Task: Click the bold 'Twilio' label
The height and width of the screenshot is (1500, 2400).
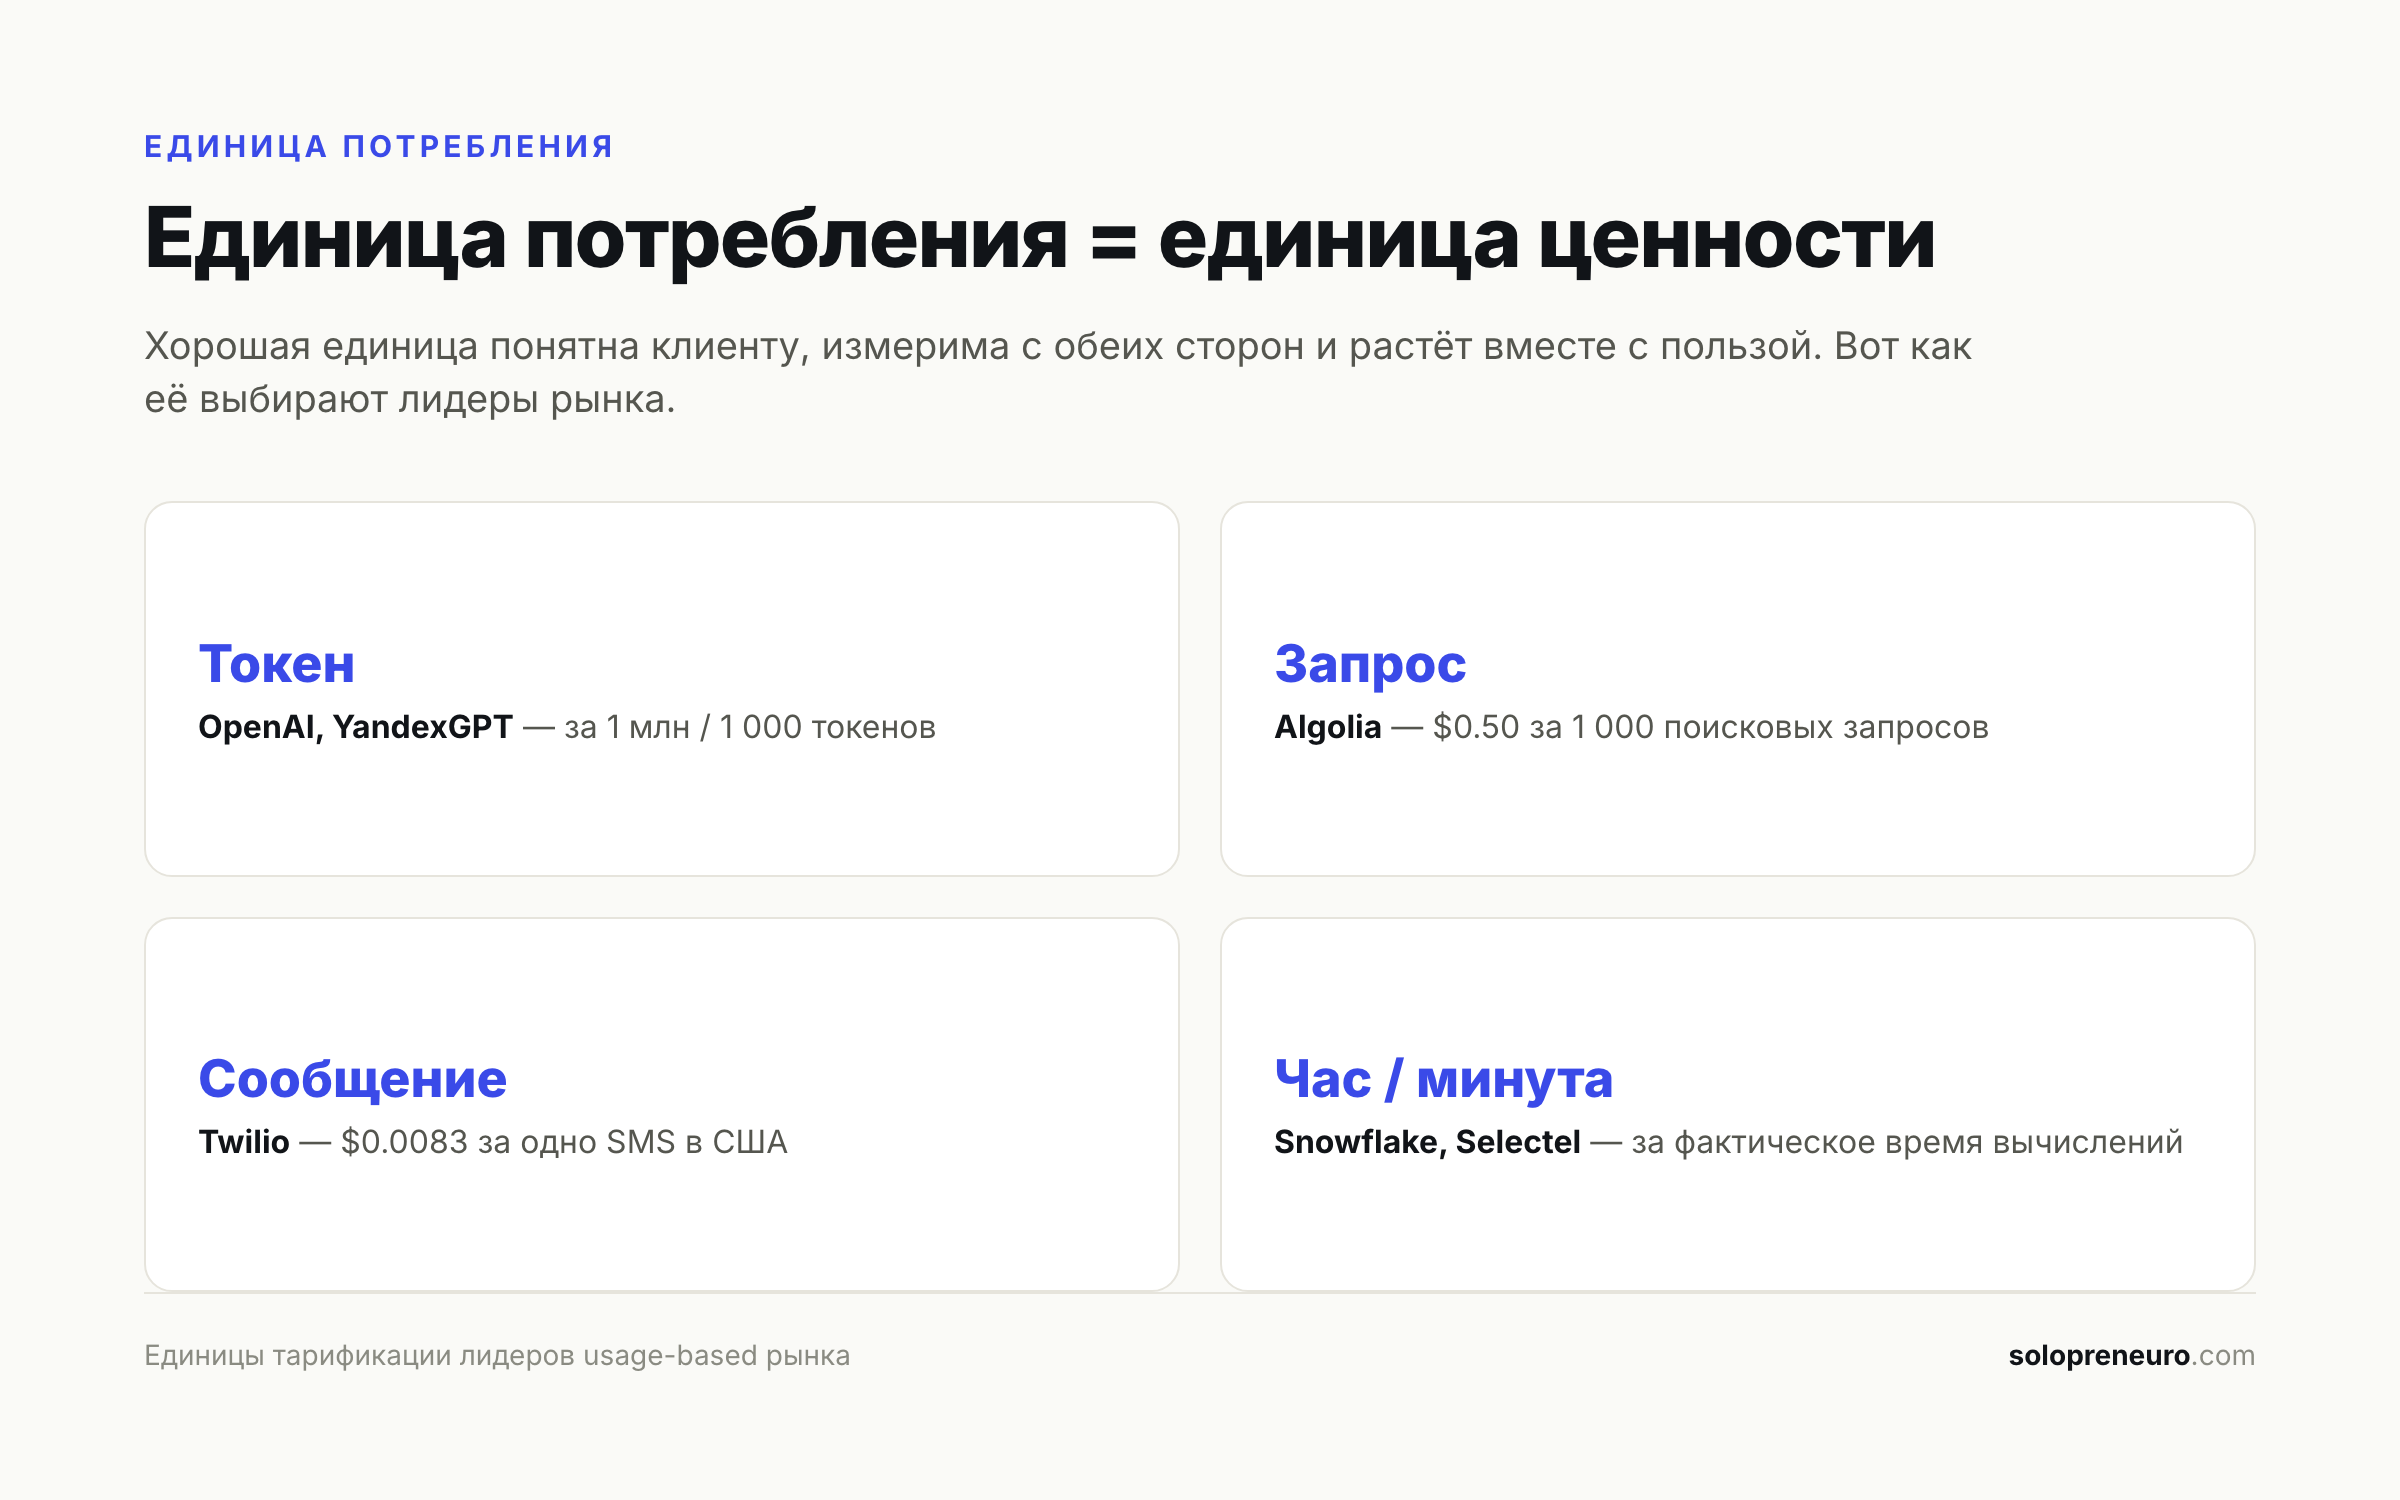Action: 244,1142
